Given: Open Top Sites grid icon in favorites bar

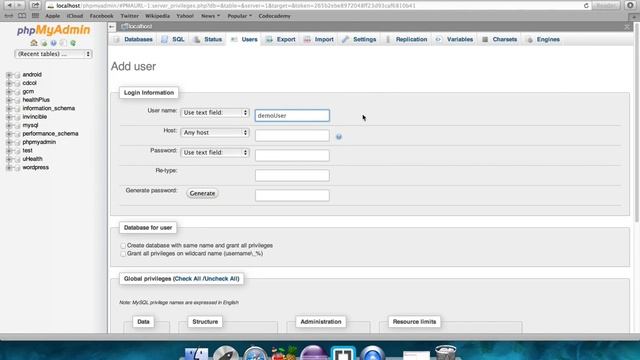Looking at the screenshot, I should 36,16.
